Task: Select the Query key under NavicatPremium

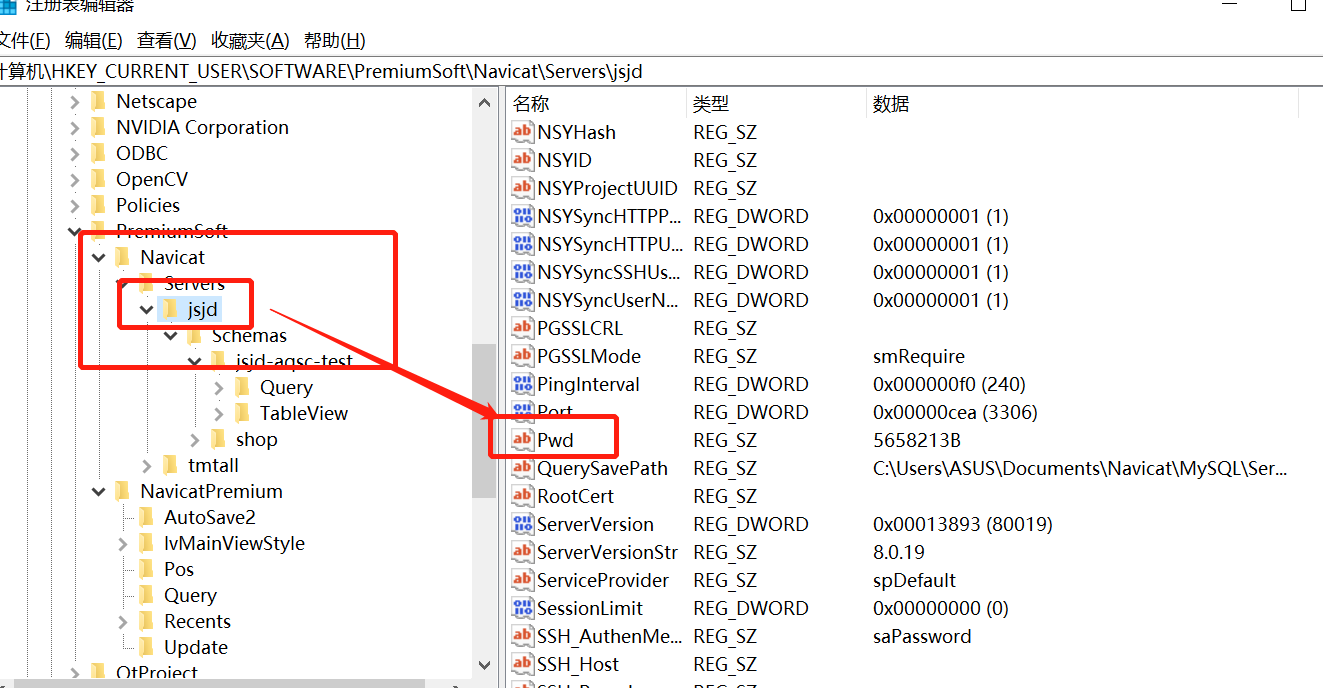Action: click(x=190, y=595)
